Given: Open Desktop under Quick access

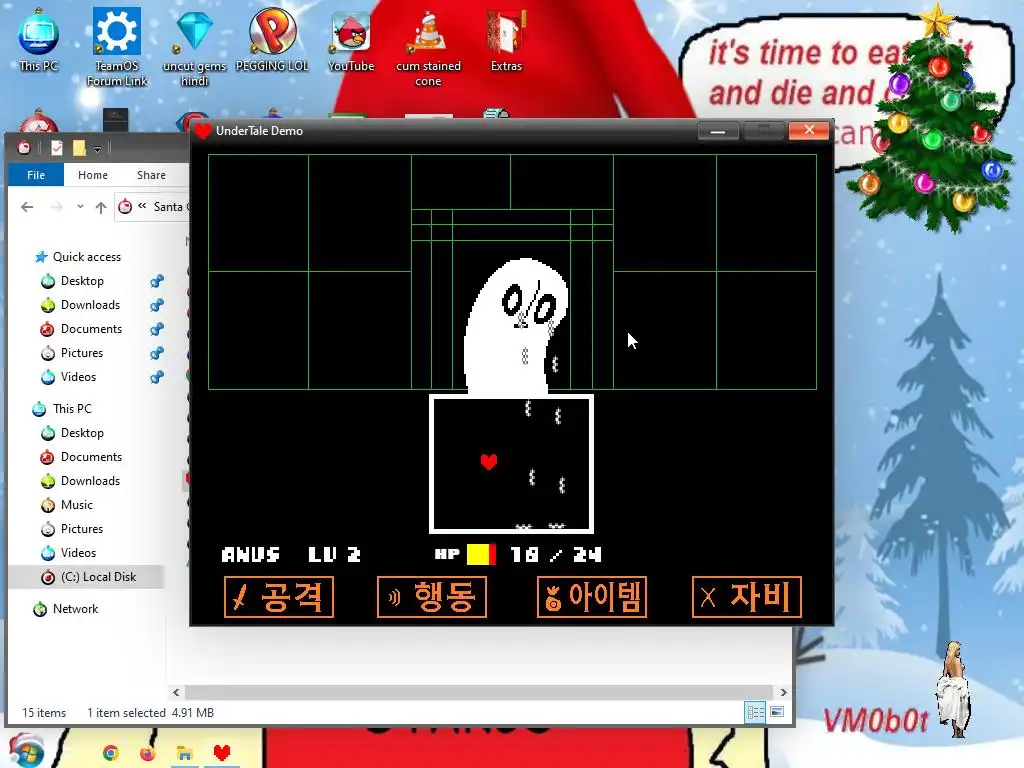Looking at the screenshot, I should click(x=82, y=281).
